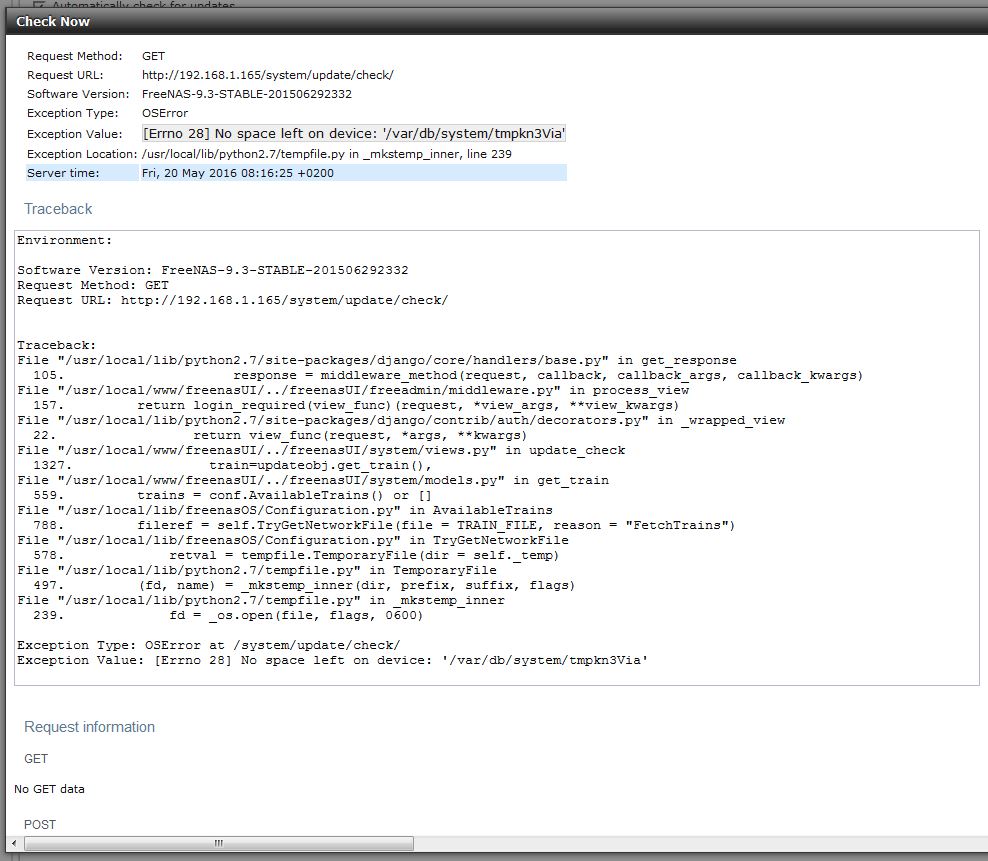The image size is (988, 861).
Task: Click 'Exception Type: OSError at /system/update/check/' line
Action: click(x=209, y=645)
